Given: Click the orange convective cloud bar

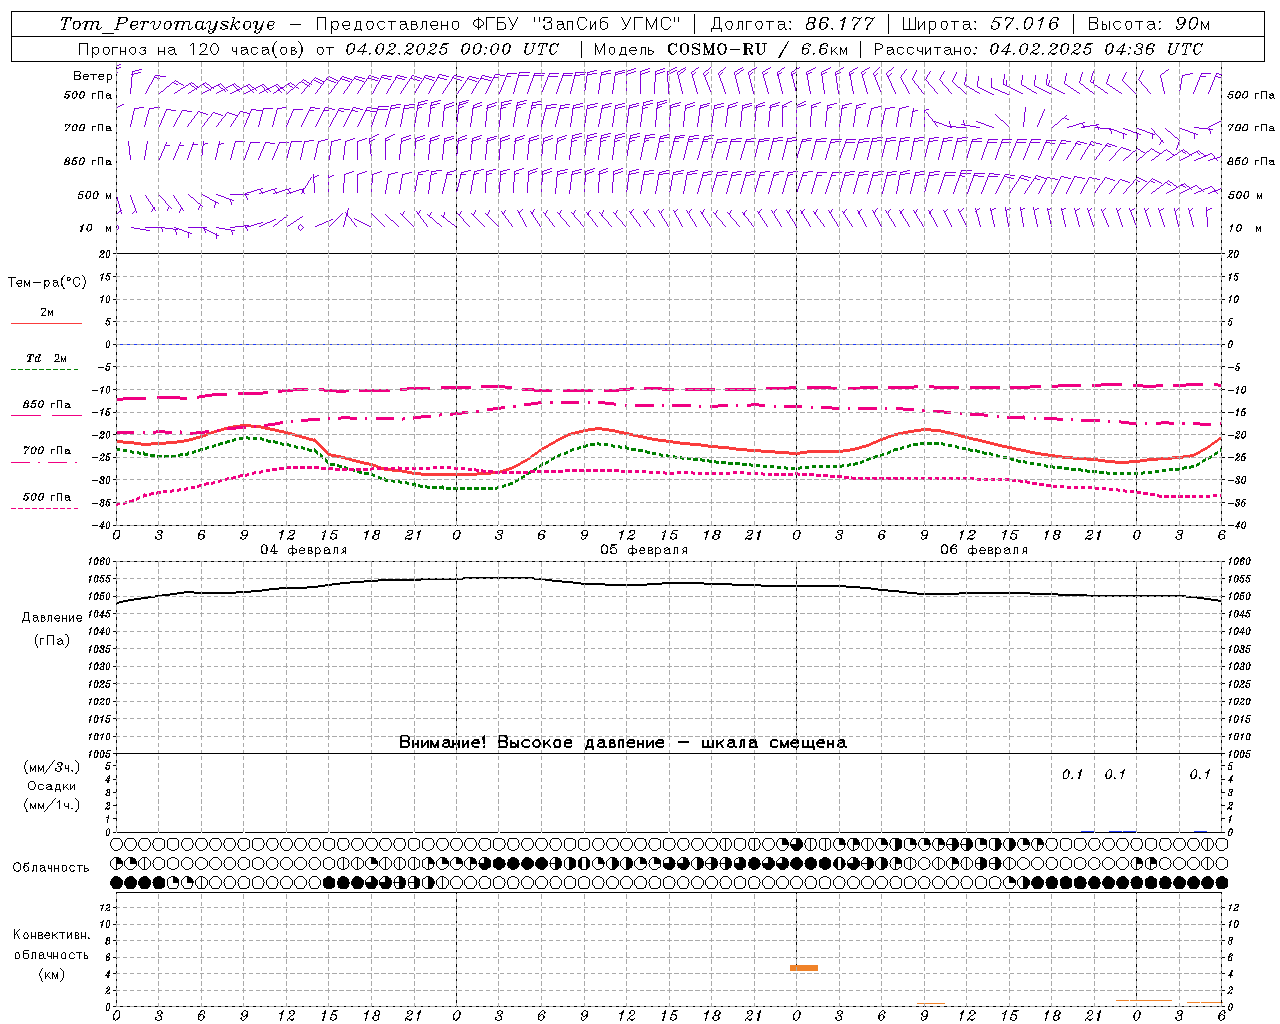Looking at the screenshot, I should coord(804,968).
